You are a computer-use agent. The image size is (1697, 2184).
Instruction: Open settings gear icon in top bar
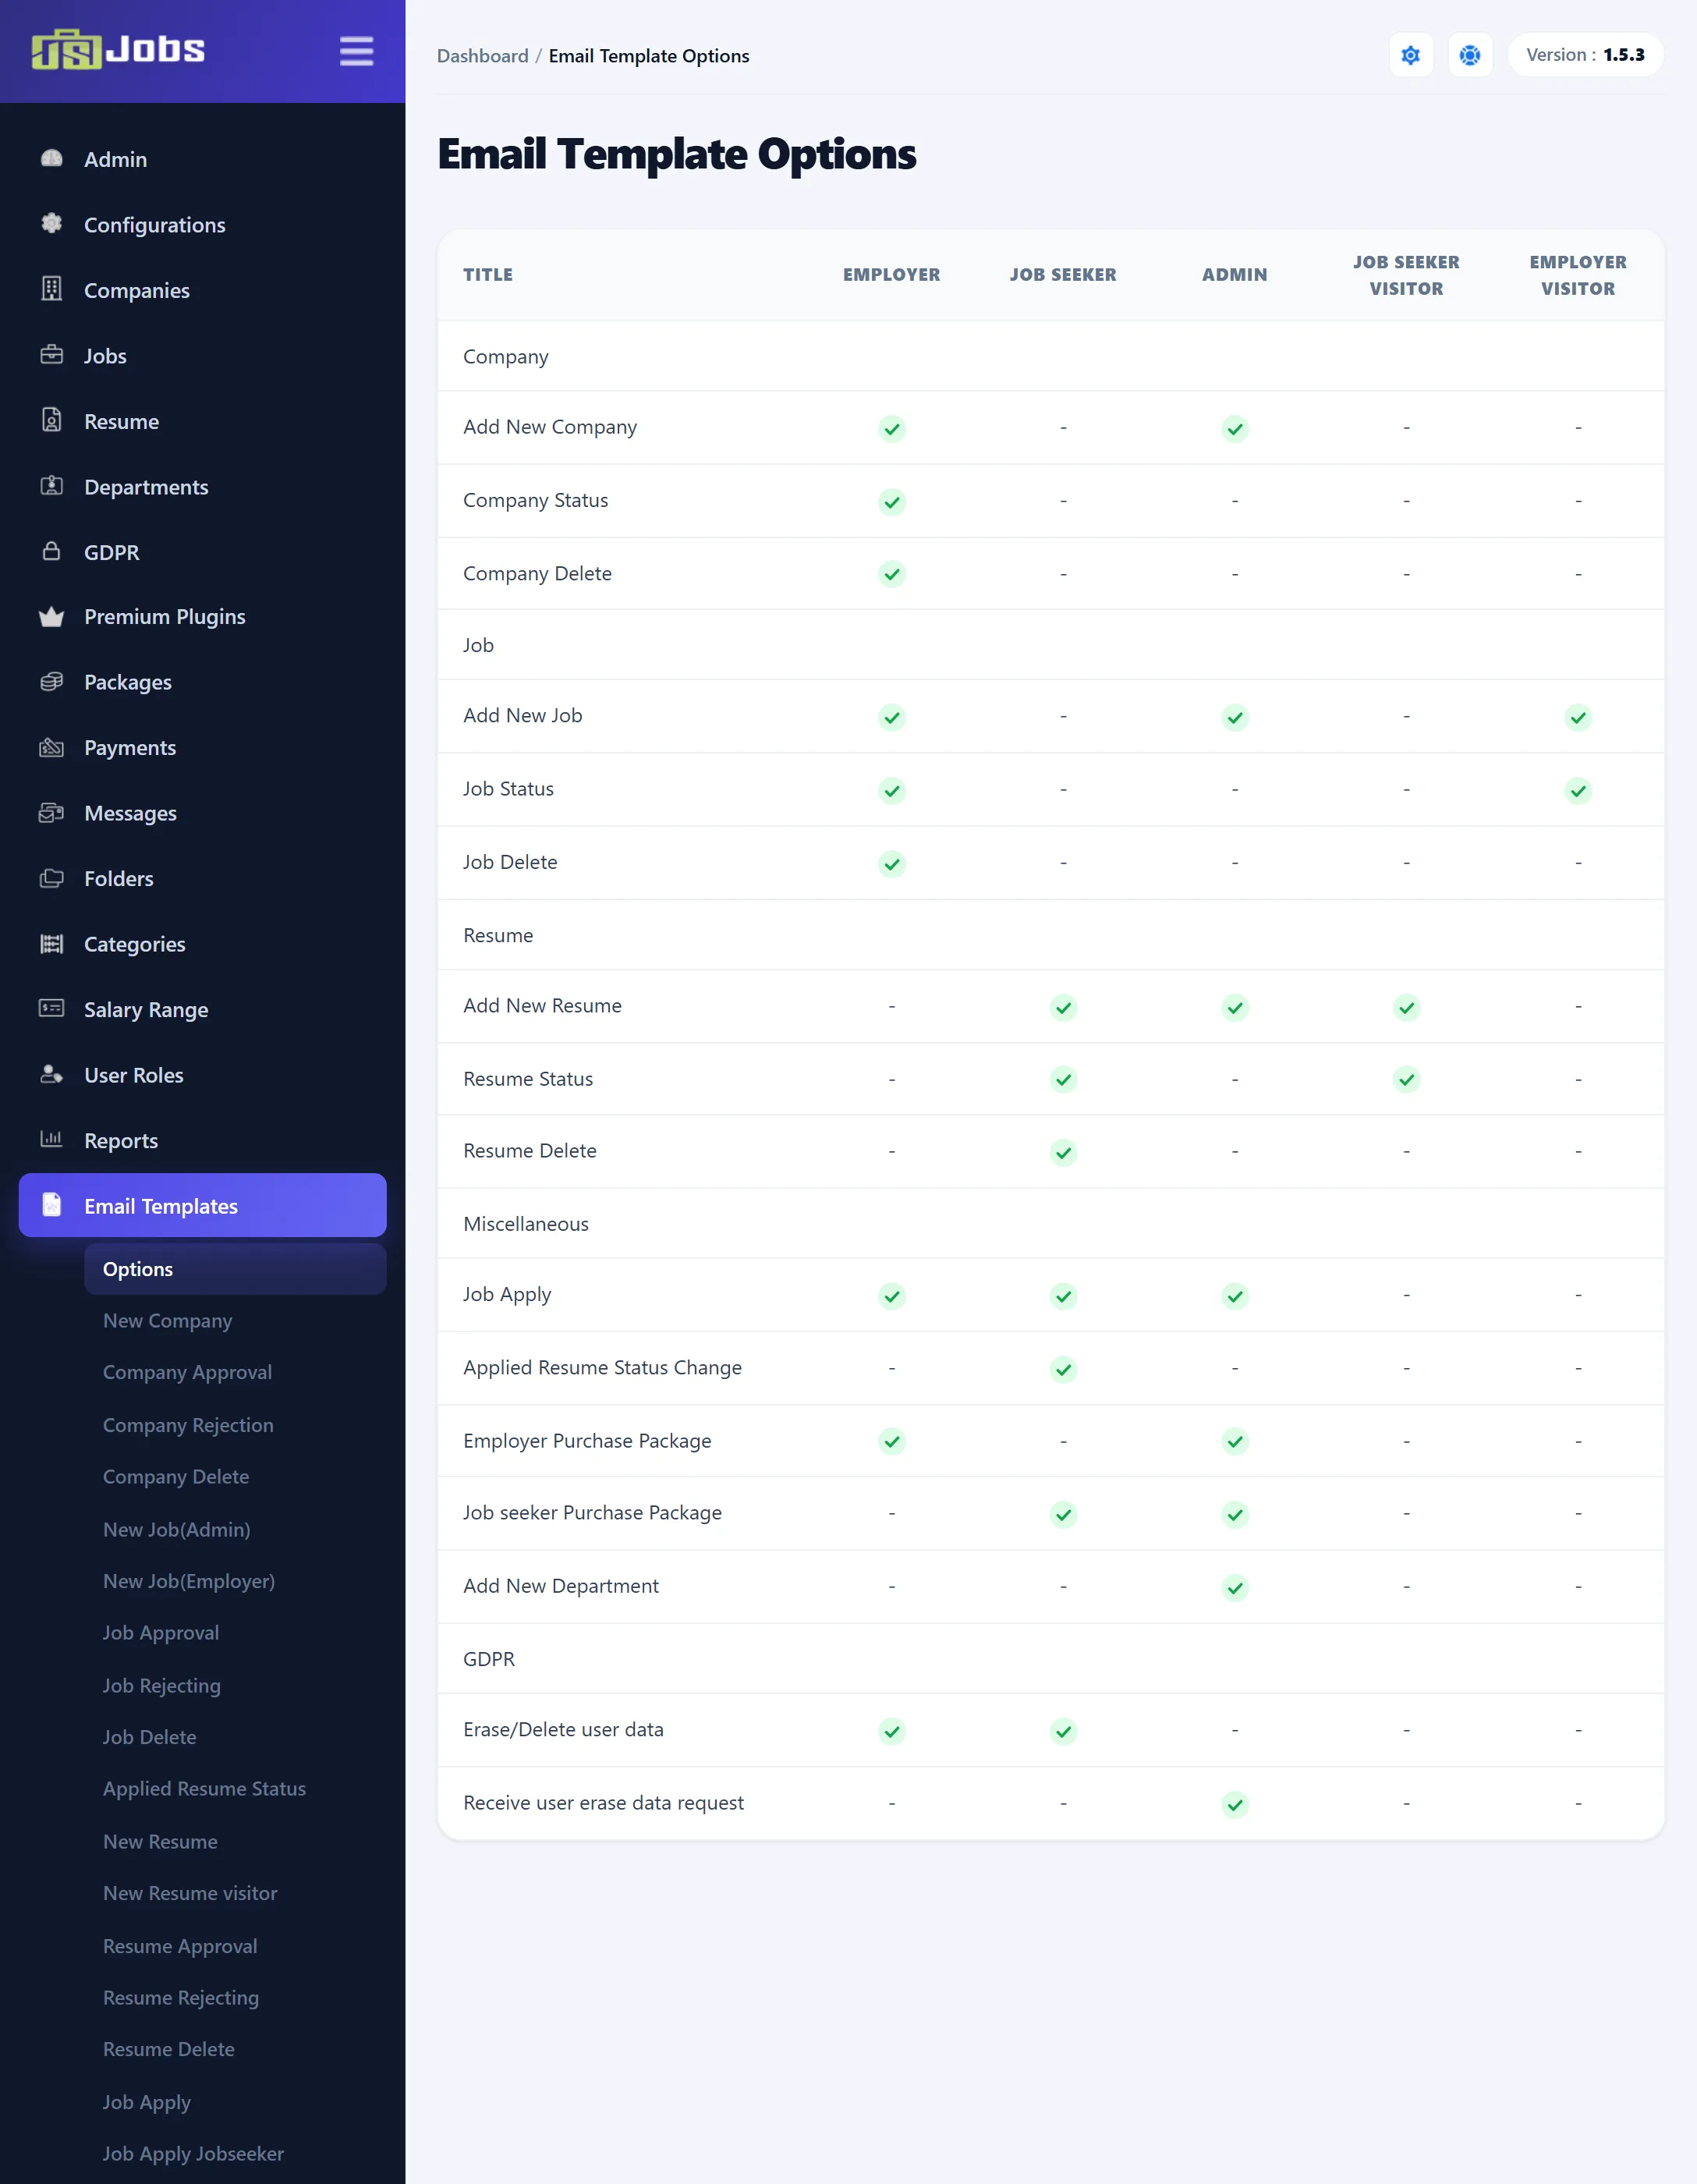[1411, 55]
